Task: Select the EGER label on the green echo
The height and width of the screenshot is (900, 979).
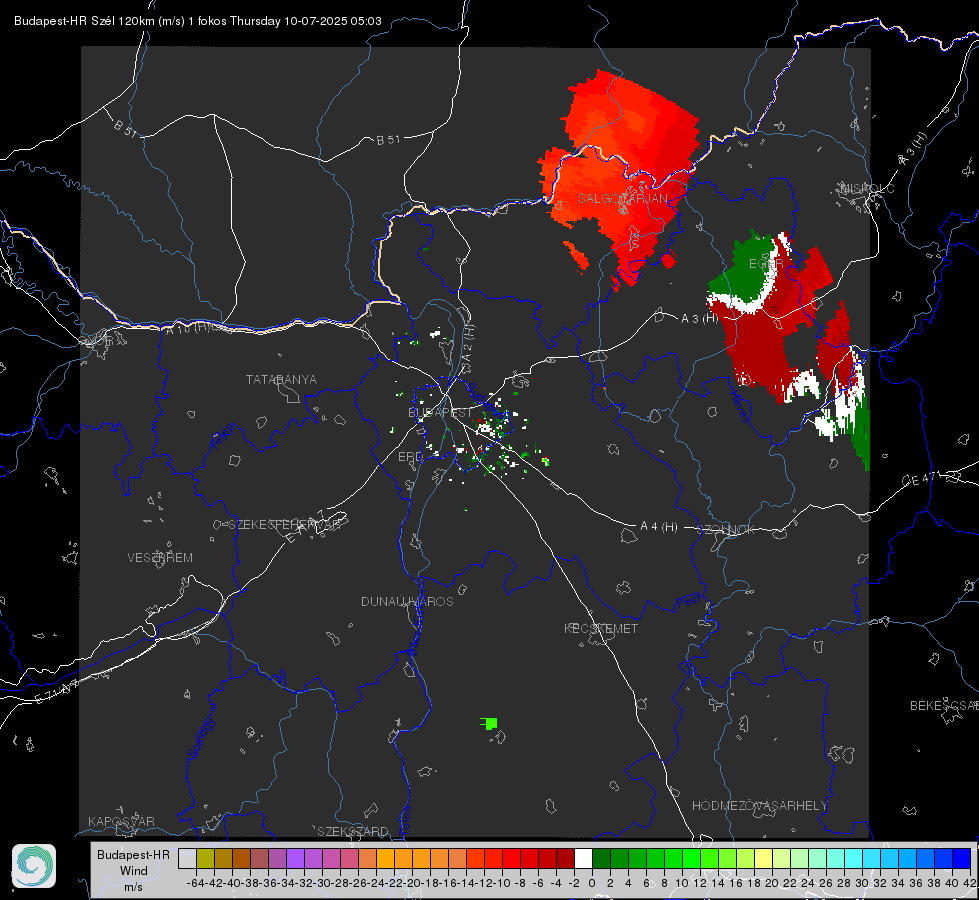Action: tap(766, 264)
